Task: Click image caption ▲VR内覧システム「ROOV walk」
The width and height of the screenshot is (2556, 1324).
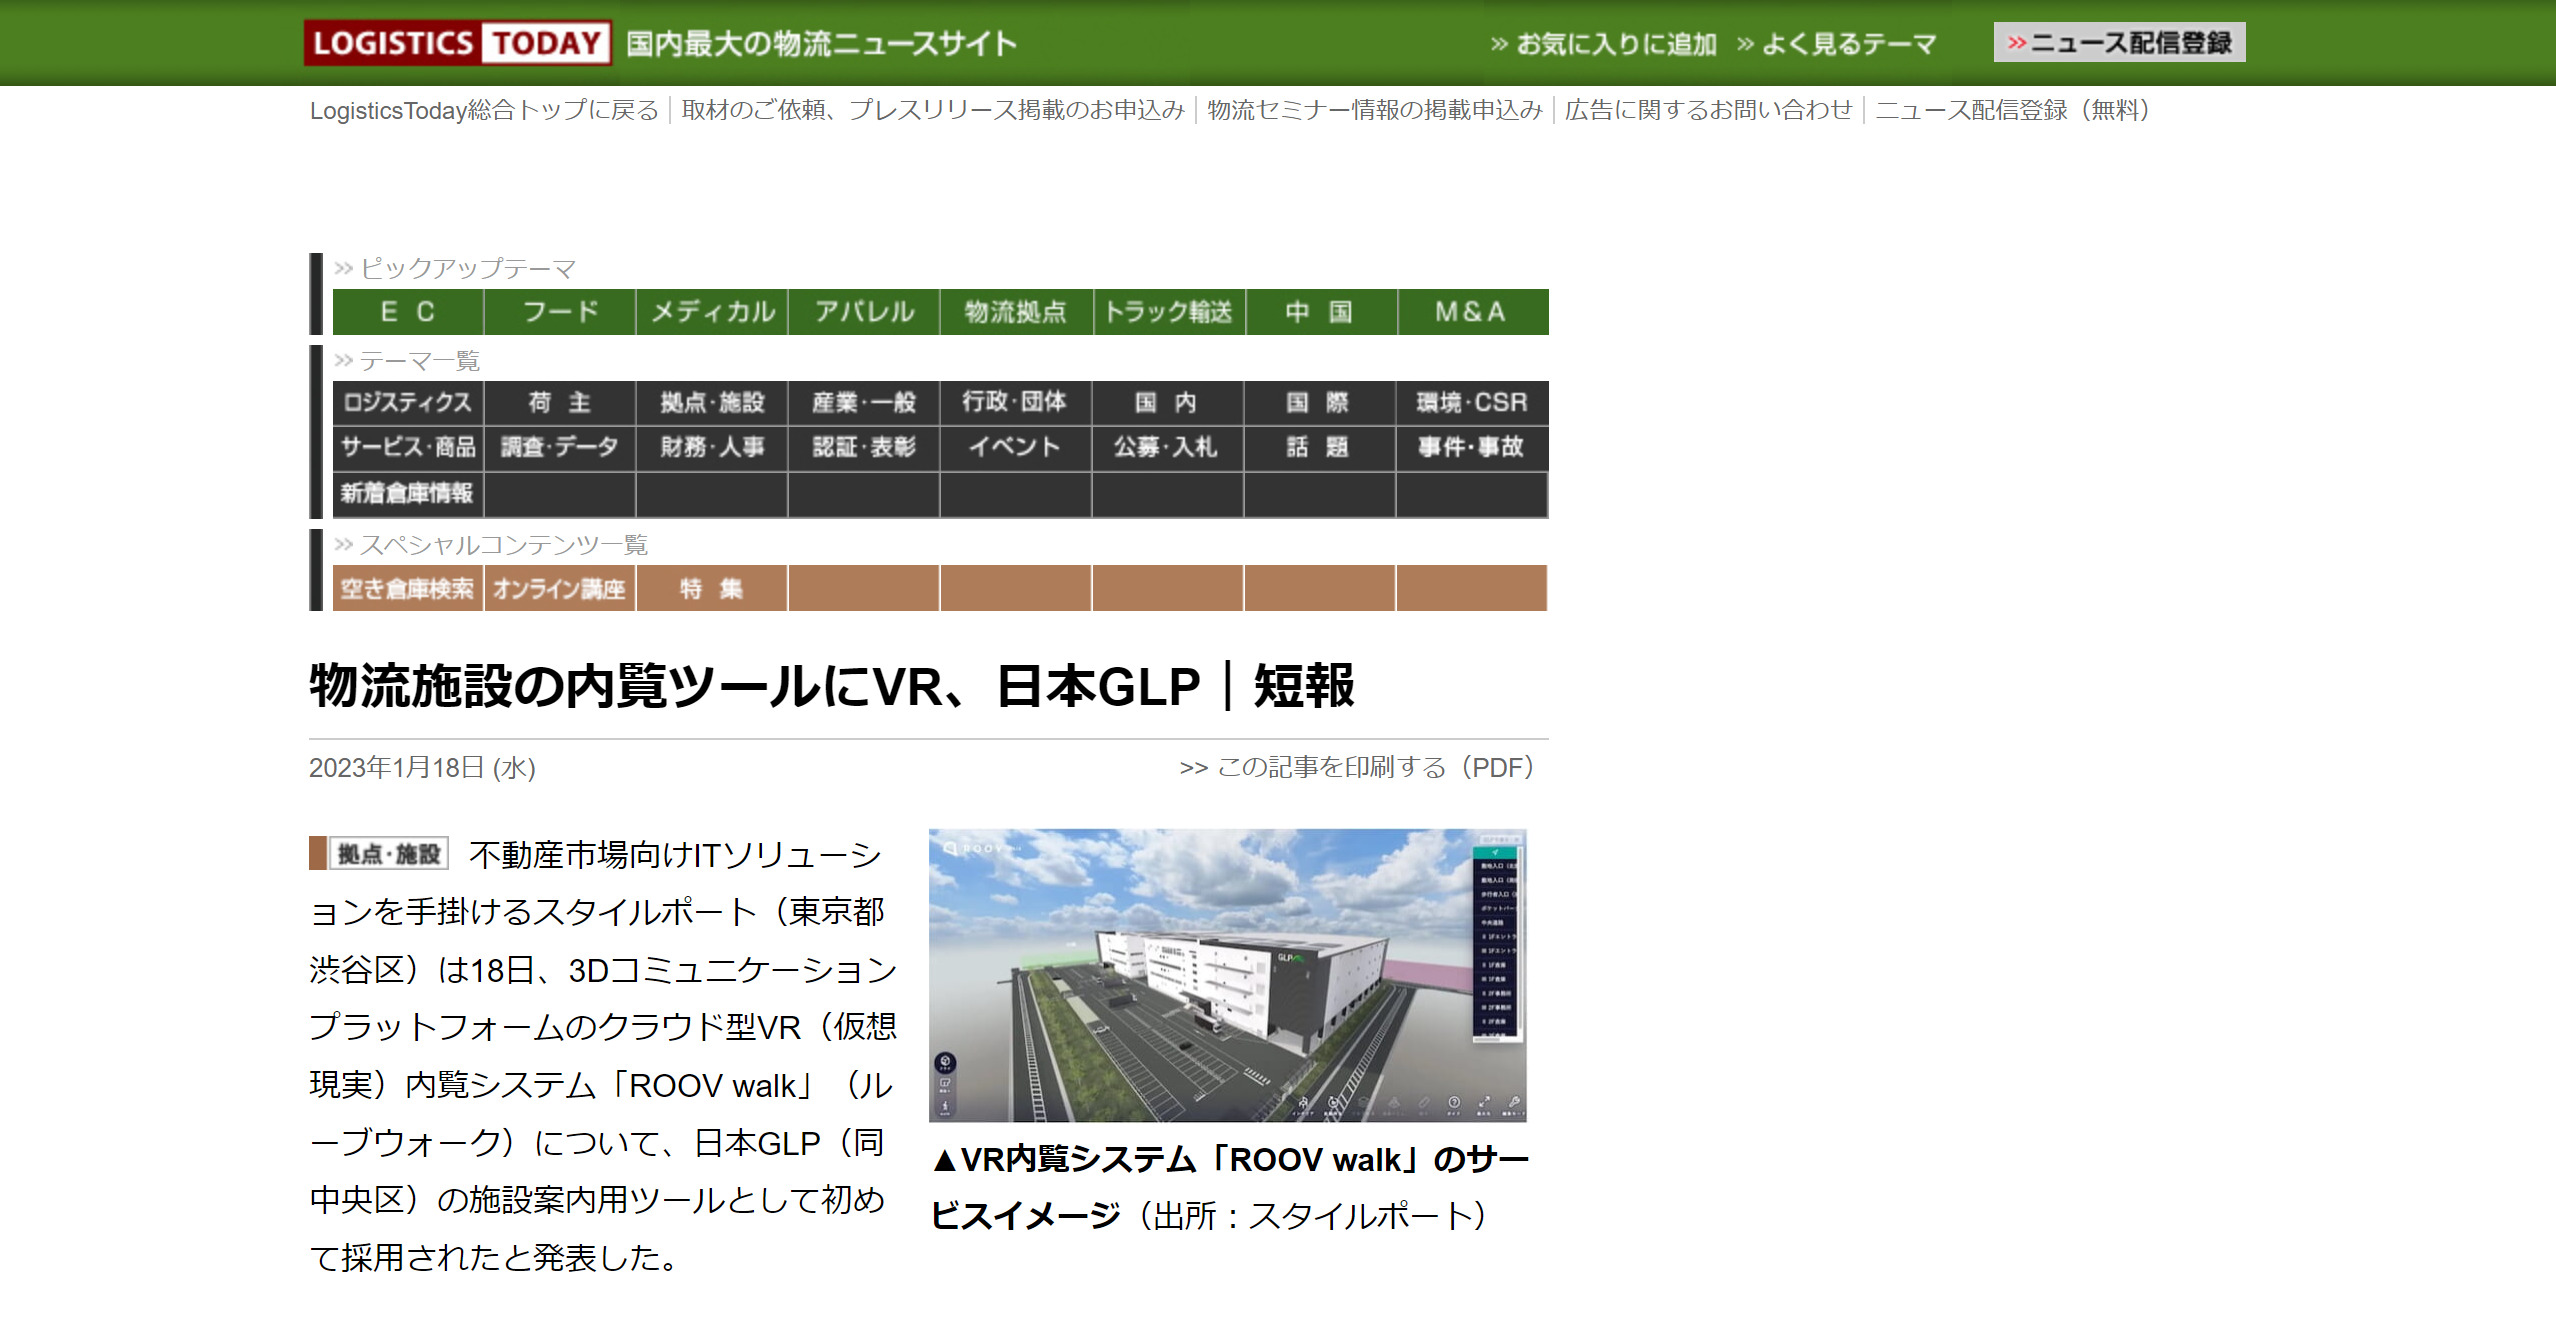Action: click(x=1230, y=1187)
